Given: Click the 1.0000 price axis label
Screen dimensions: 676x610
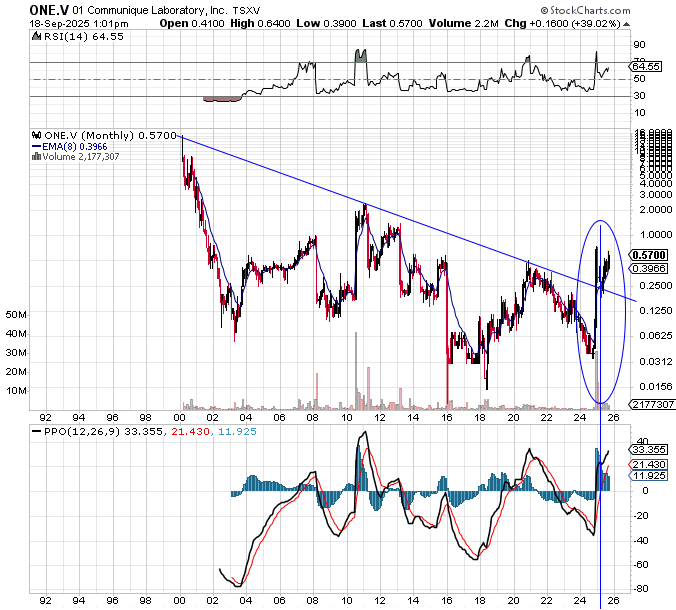Looking at the screenshot, I should point(656,235).
